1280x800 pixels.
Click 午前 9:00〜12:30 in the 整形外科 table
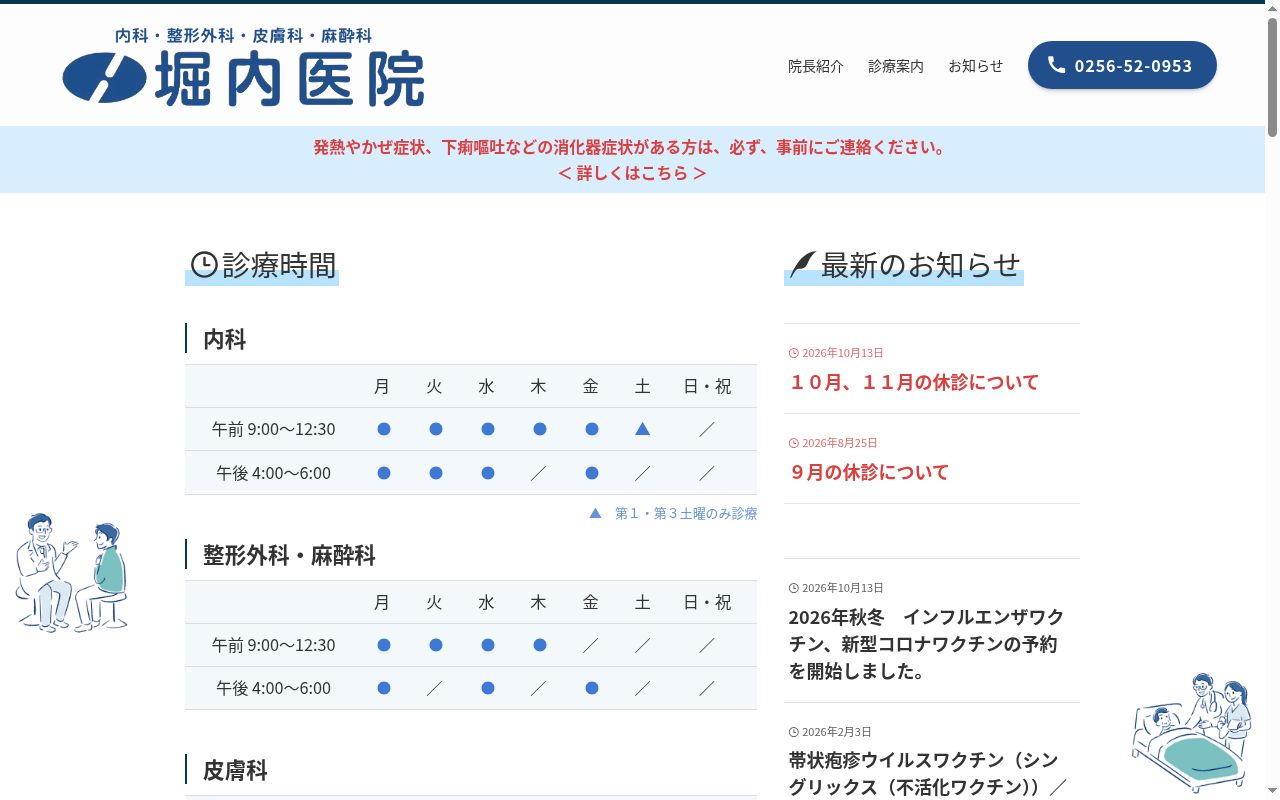tap(274, 645)
